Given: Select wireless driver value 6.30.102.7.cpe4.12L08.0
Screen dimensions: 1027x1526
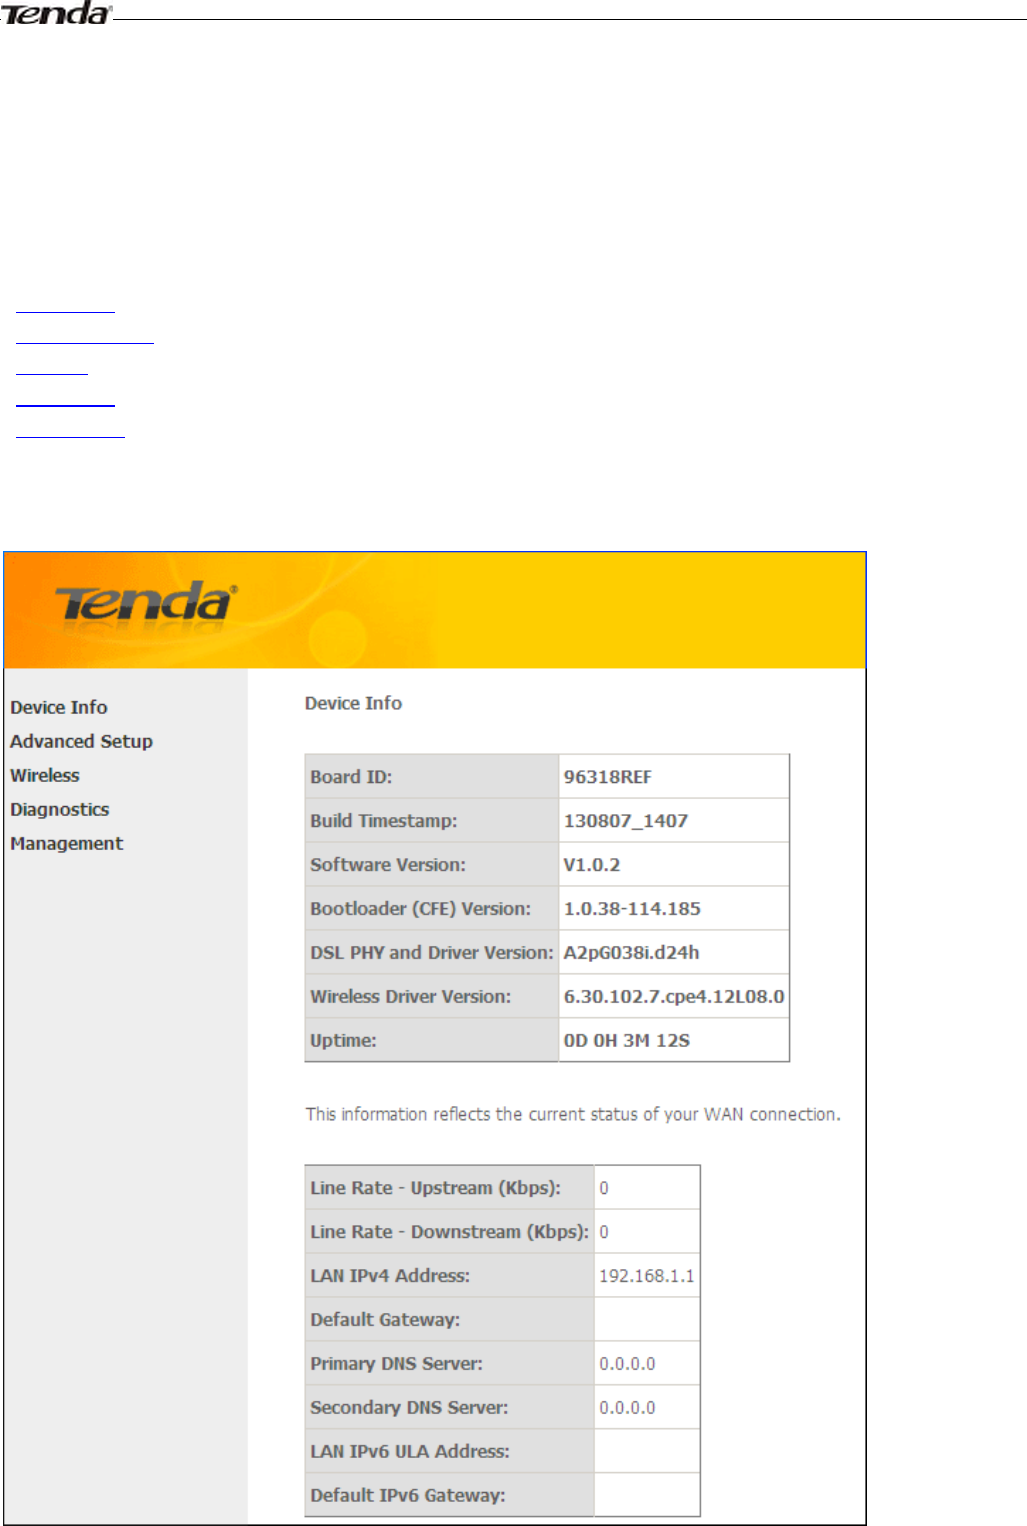Looking at the screenshot, I should 674,997.
